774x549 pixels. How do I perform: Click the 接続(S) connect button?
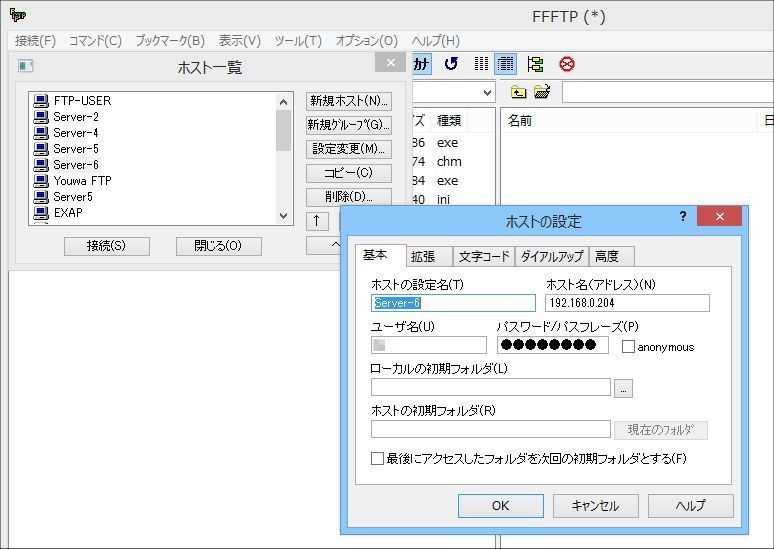click(x=107, y=246)
